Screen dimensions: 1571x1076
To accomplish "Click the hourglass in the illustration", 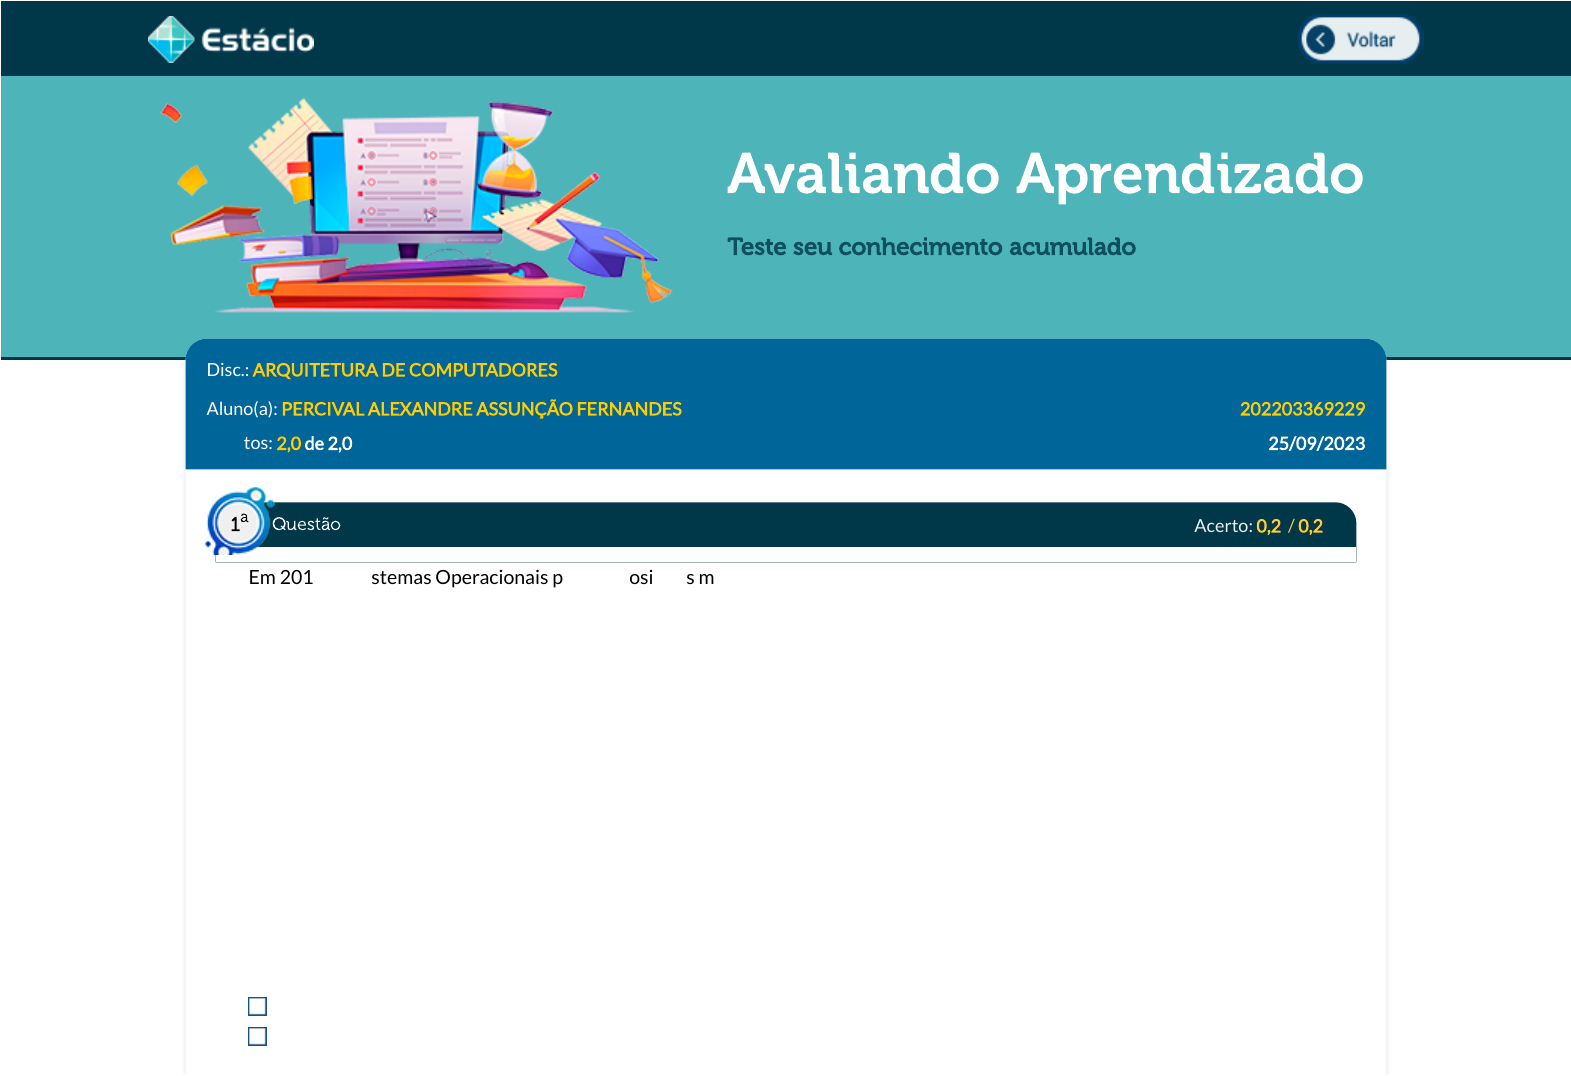I will 514,148.
